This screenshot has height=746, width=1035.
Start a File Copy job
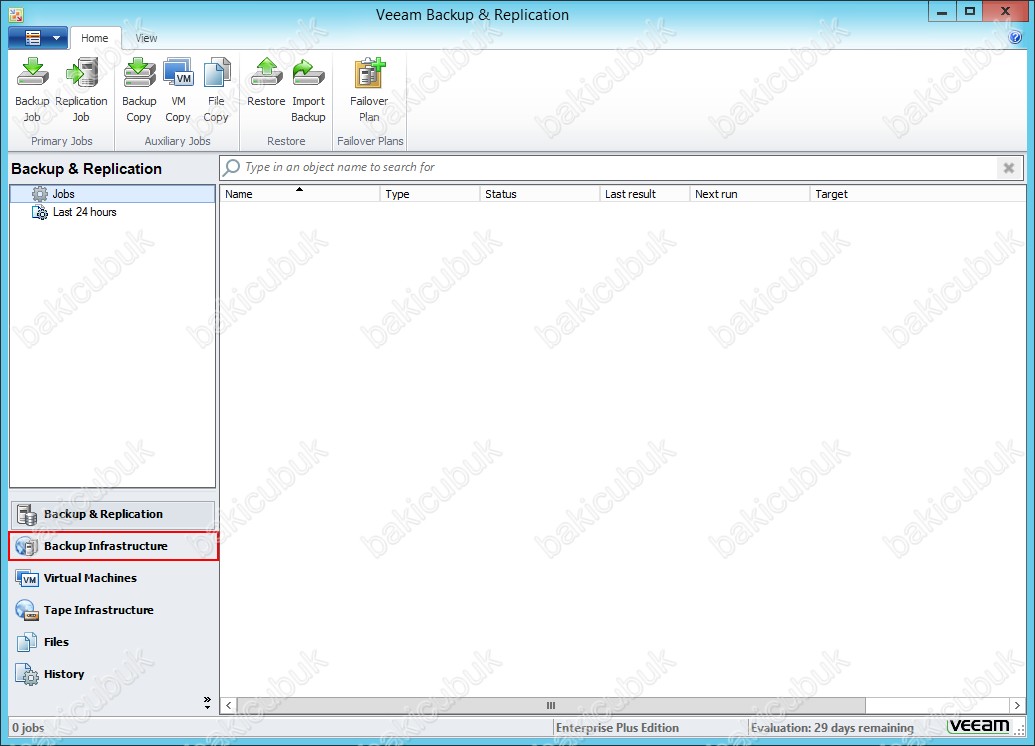coord(216,90)
